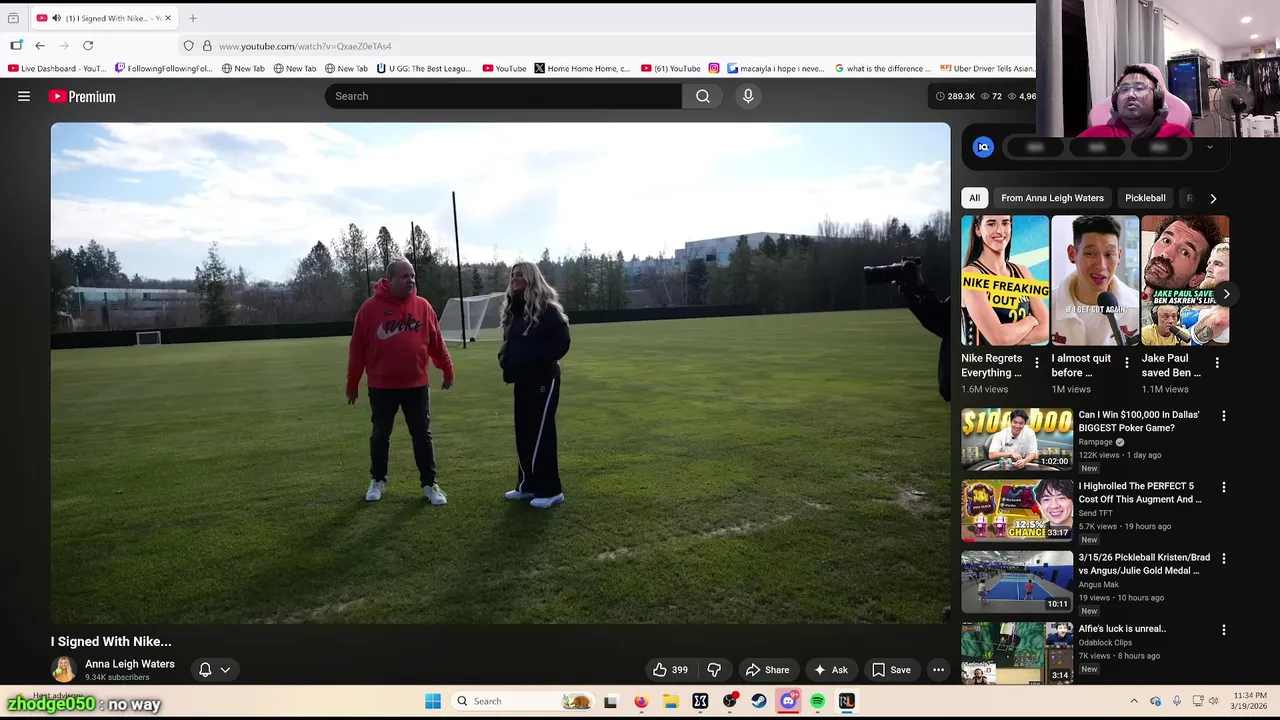Open options for Alfie's luck video
The image size is (1280, 720).
click(x=1223, y=630)
